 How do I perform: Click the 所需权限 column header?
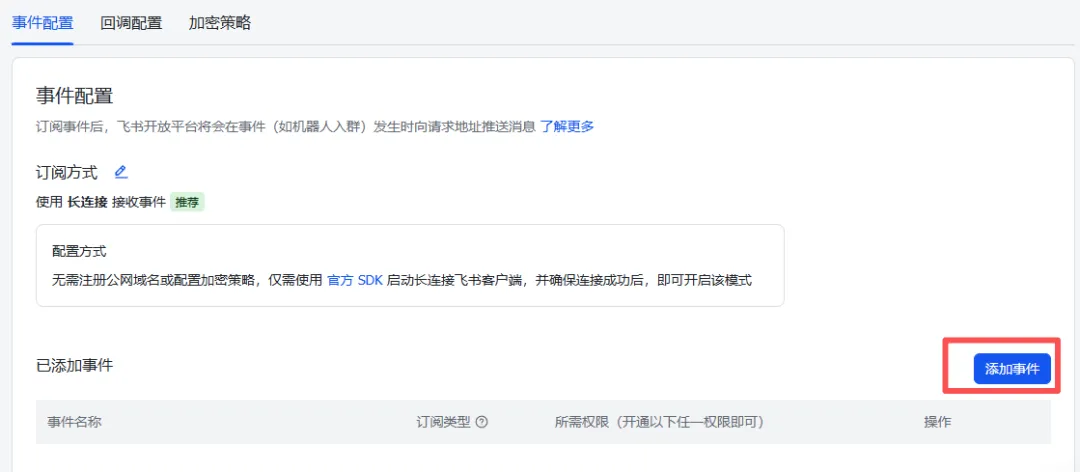coord(660,422)
